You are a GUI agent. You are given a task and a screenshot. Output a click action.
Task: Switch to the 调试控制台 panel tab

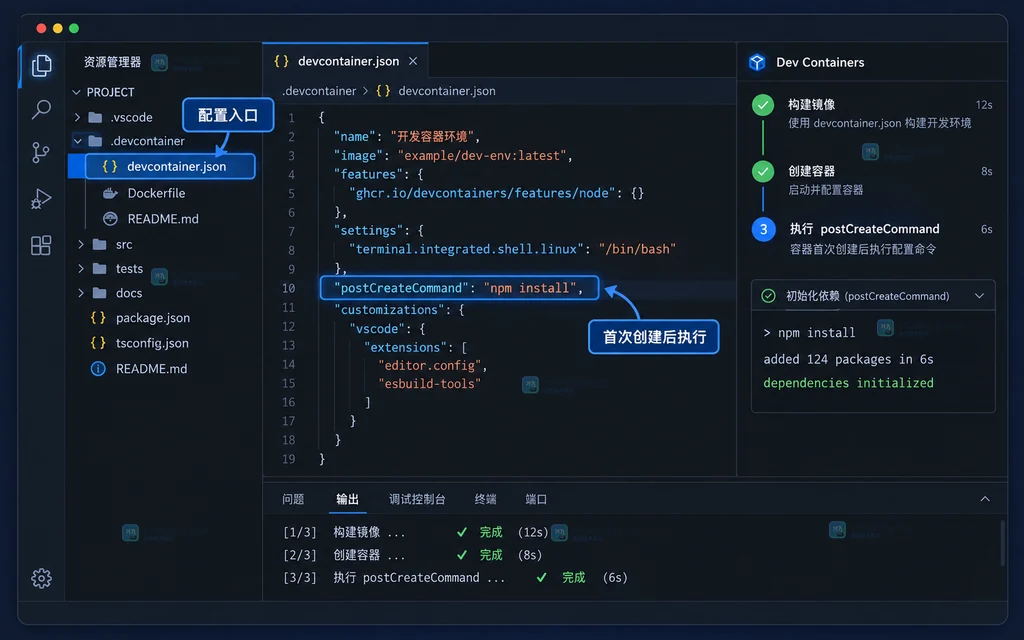tap(417, 499)
